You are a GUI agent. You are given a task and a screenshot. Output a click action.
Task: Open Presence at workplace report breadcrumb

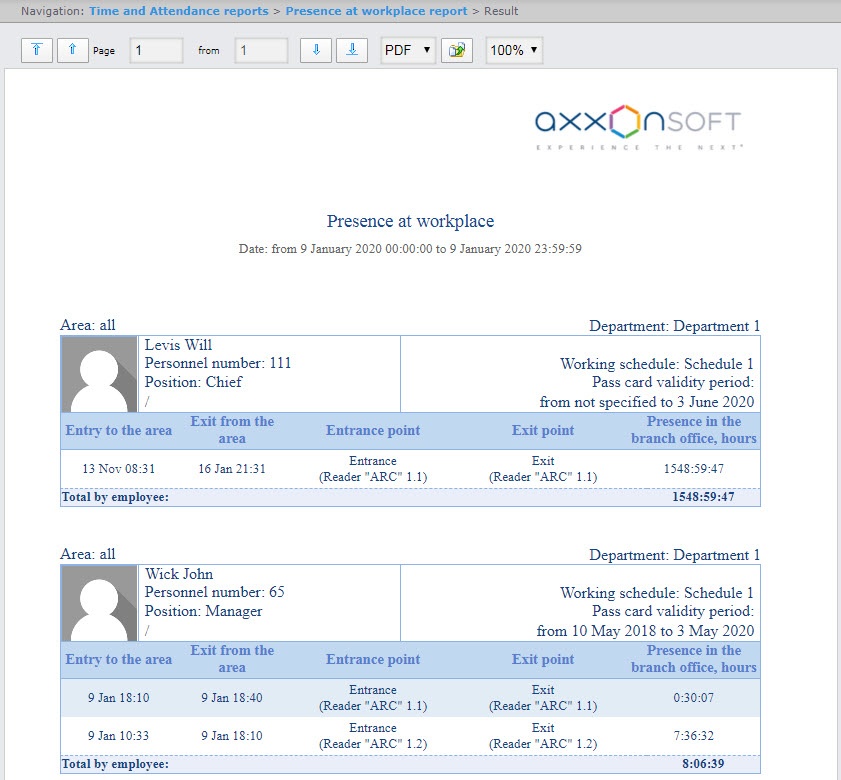(376, 11)
